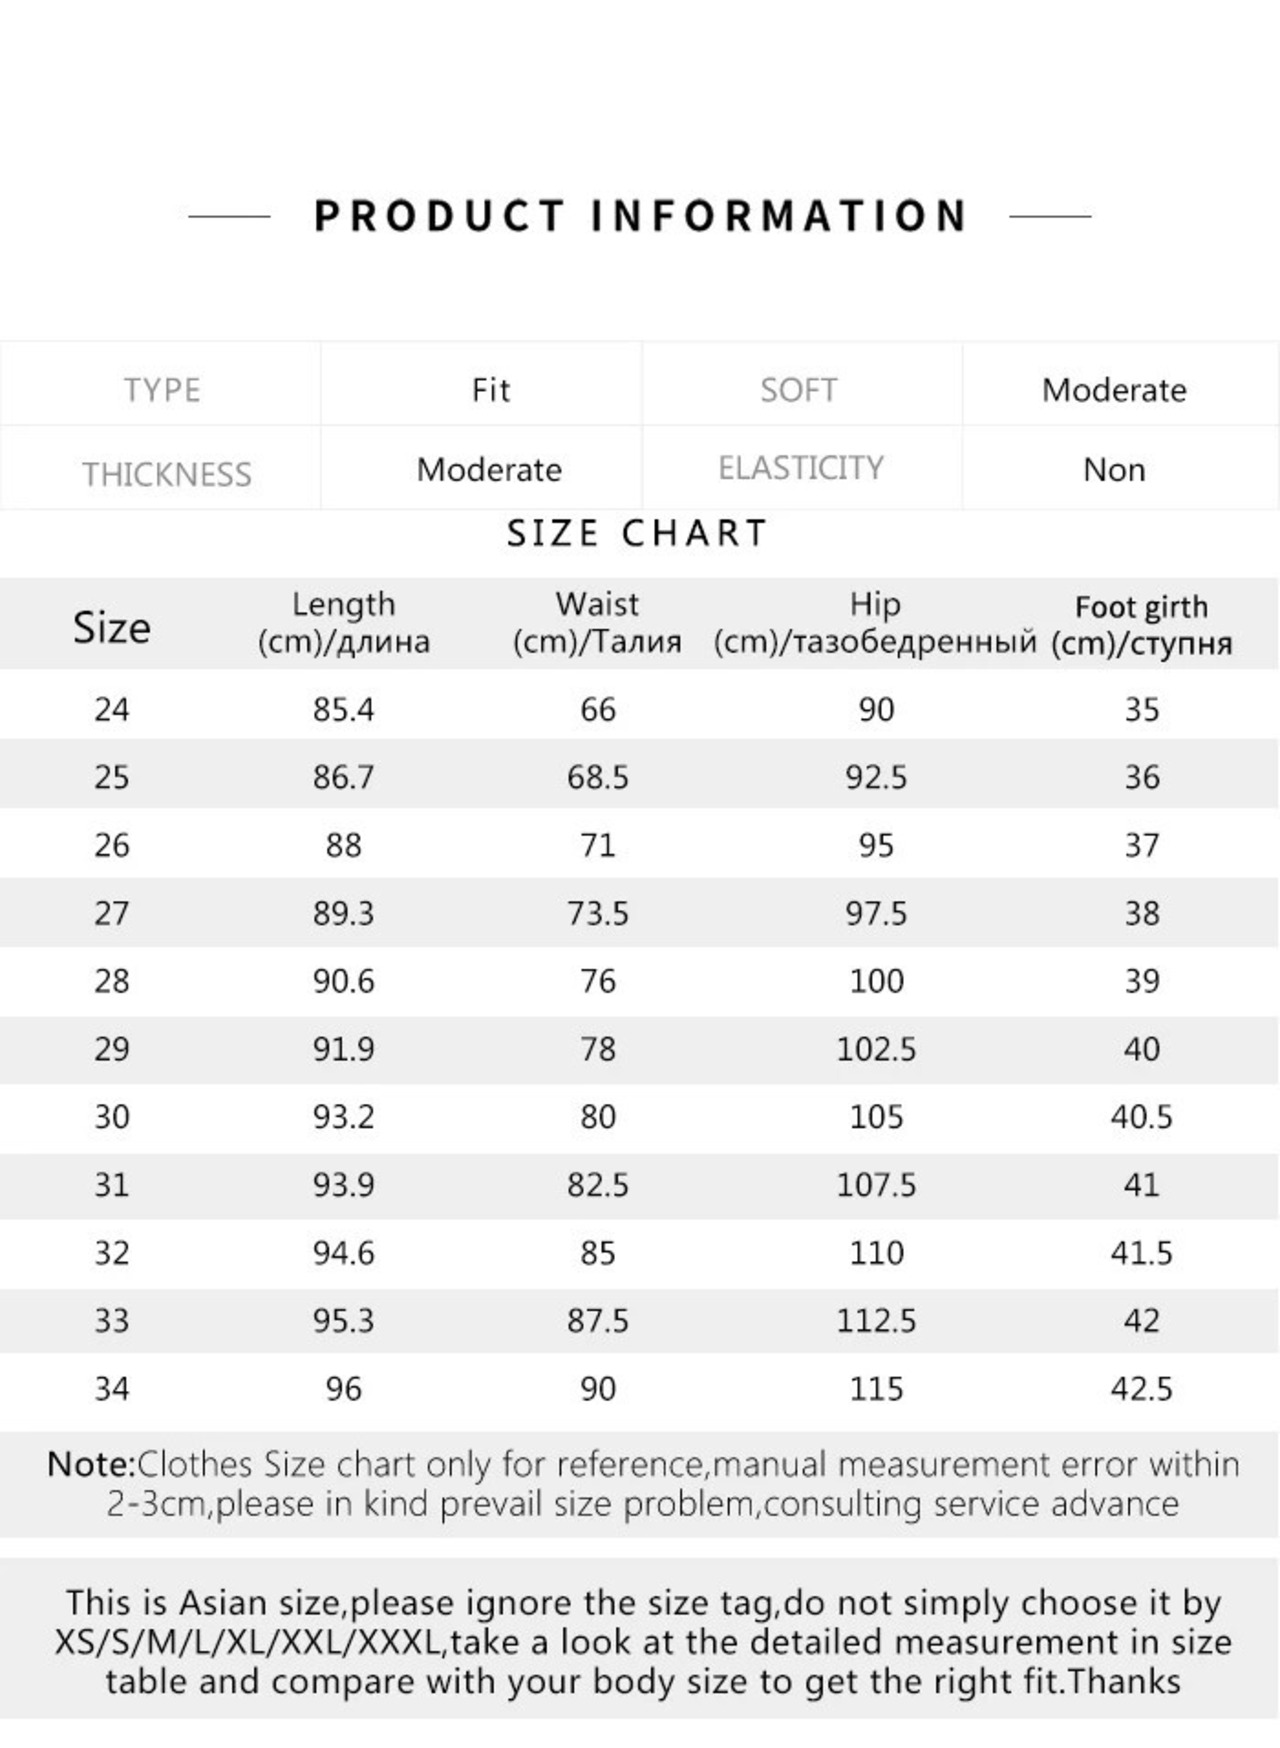Click the Note about measurement error
The image size is (1280, 1748).
642,1484
